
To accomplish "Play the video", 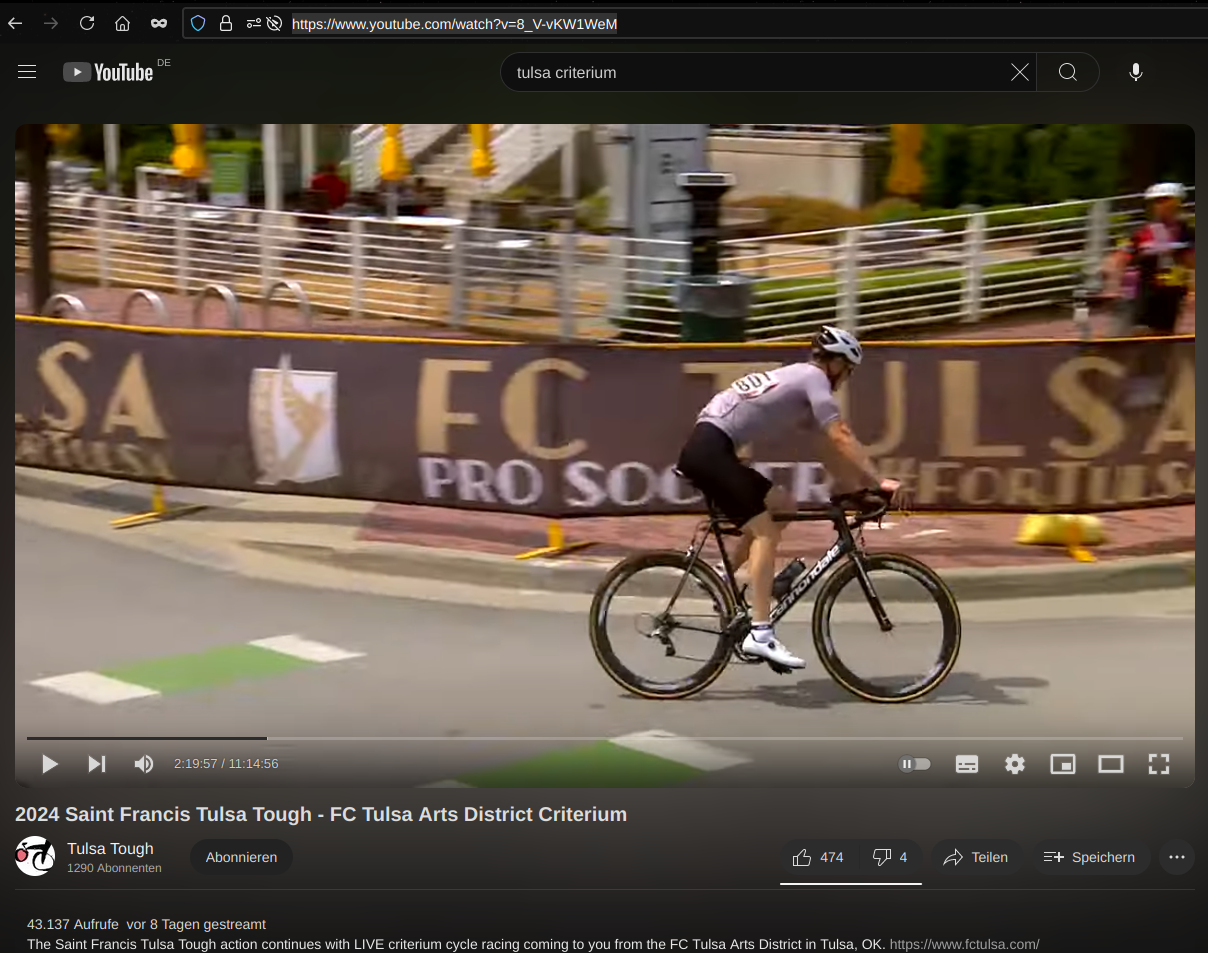I will tap(49, 764).
